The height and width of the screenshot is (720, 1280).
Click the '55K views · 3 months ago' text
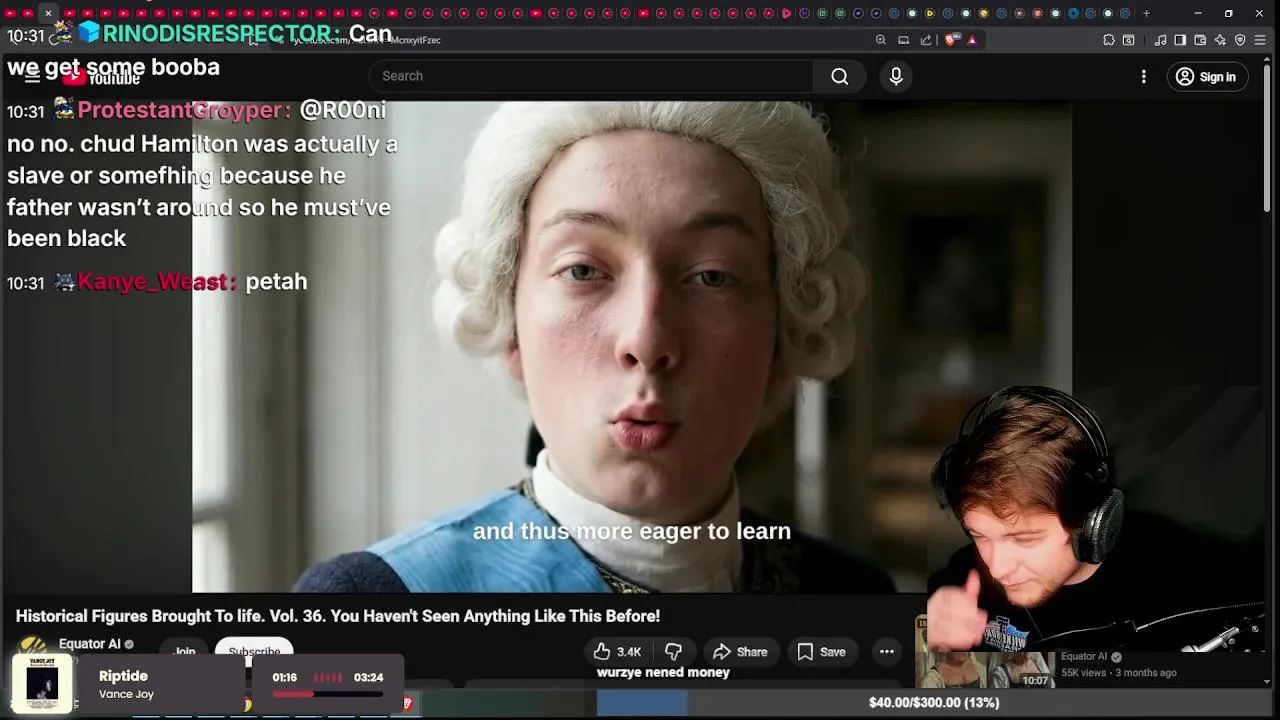[x=1118, y=673]
